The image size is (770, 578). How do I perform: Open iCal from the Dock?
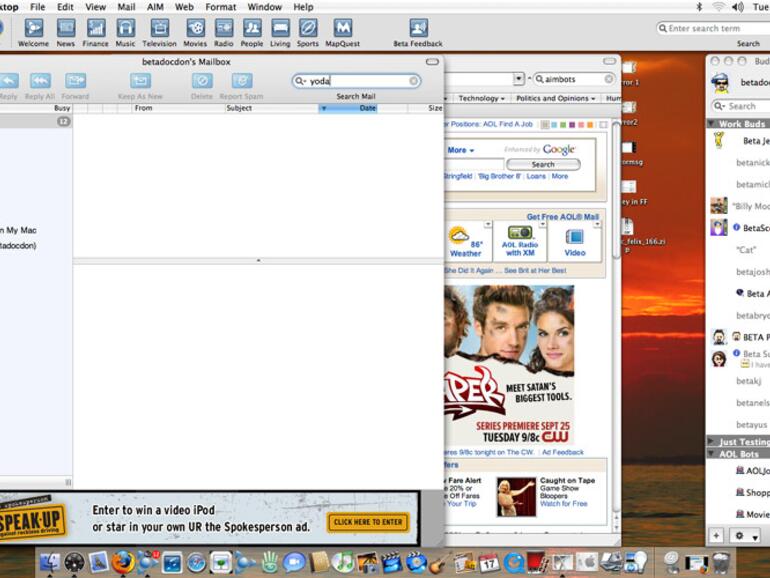489,562
